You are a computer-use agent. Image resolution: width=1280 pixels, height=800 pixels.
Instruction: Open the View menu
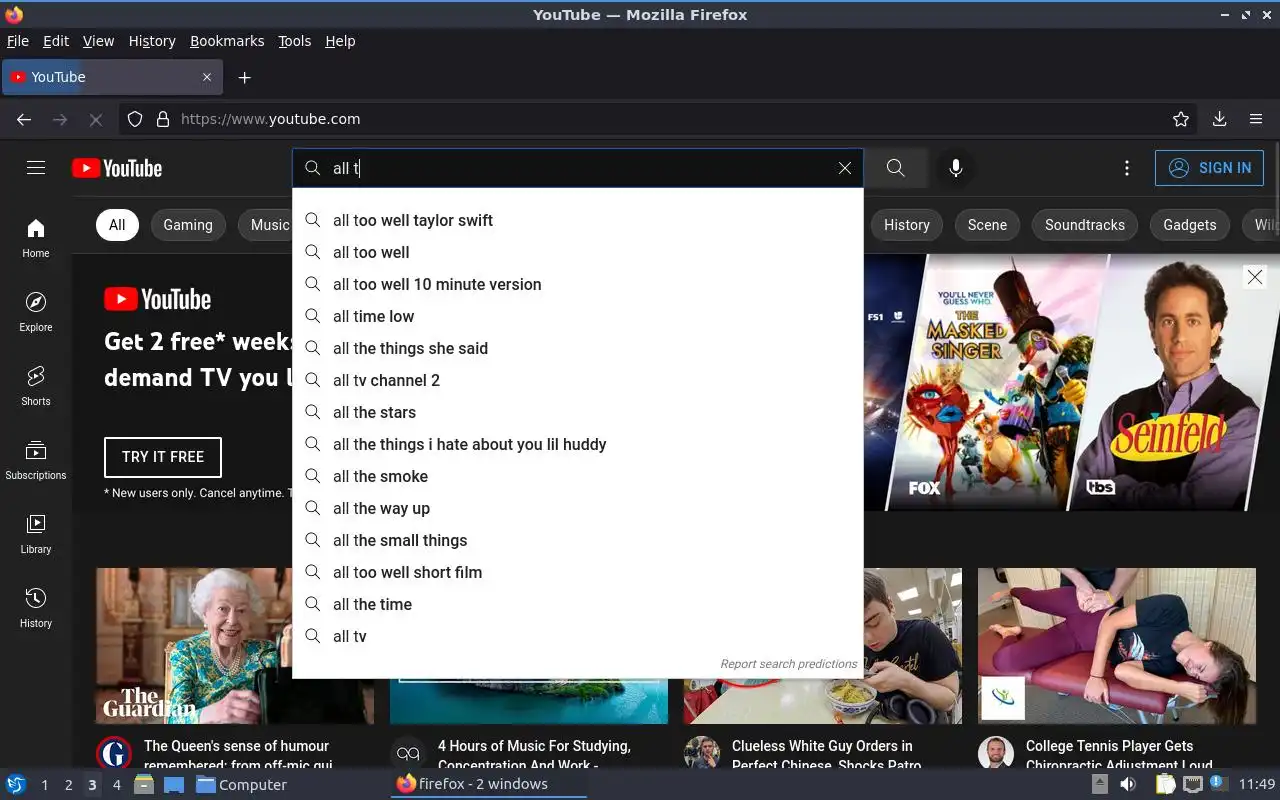(x=98, y=41)
